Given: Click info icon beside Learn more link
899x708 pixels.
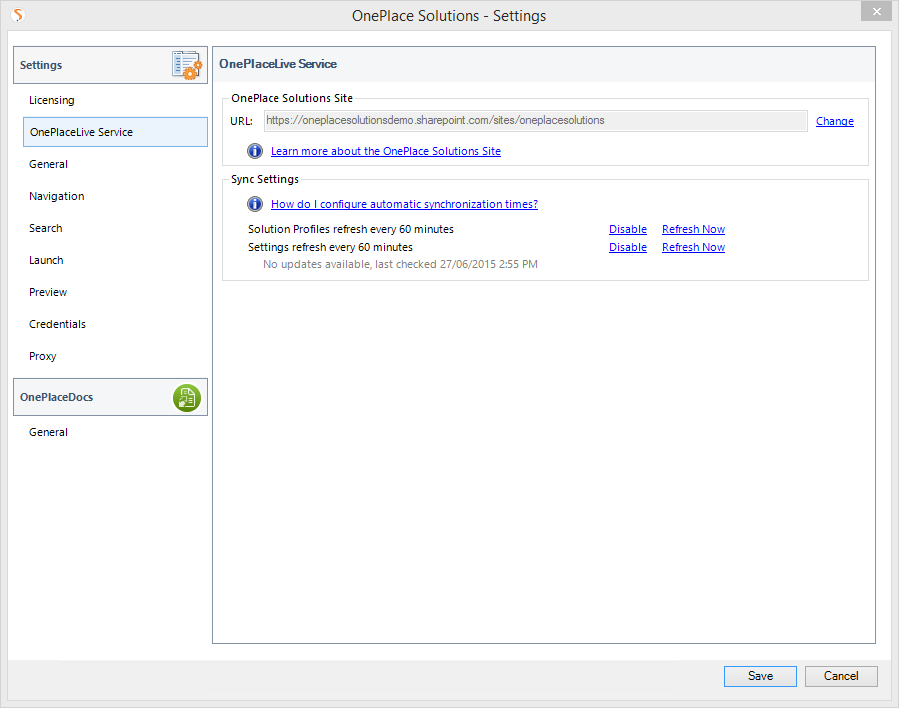Looking at the screenshot, I should 255,151.
